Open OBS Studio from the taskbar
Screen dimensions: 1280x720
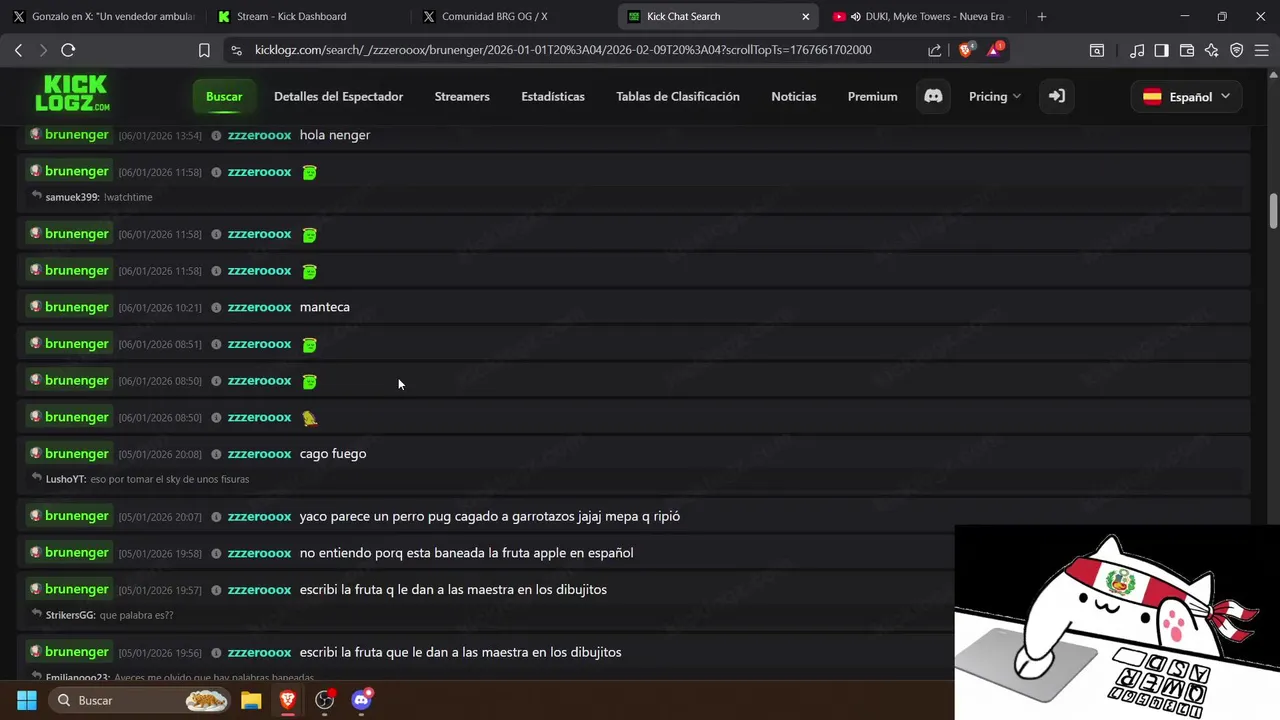pyautogui.click(x=324, y=700)
